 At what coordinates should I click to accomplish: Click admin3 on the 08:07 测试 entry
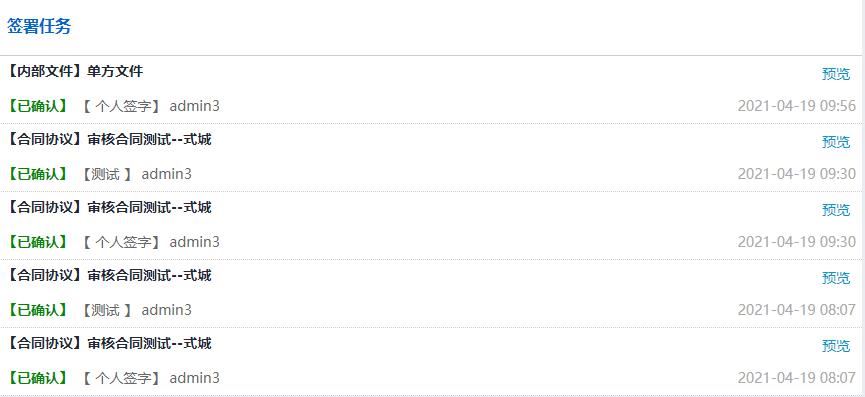[167, 310]
